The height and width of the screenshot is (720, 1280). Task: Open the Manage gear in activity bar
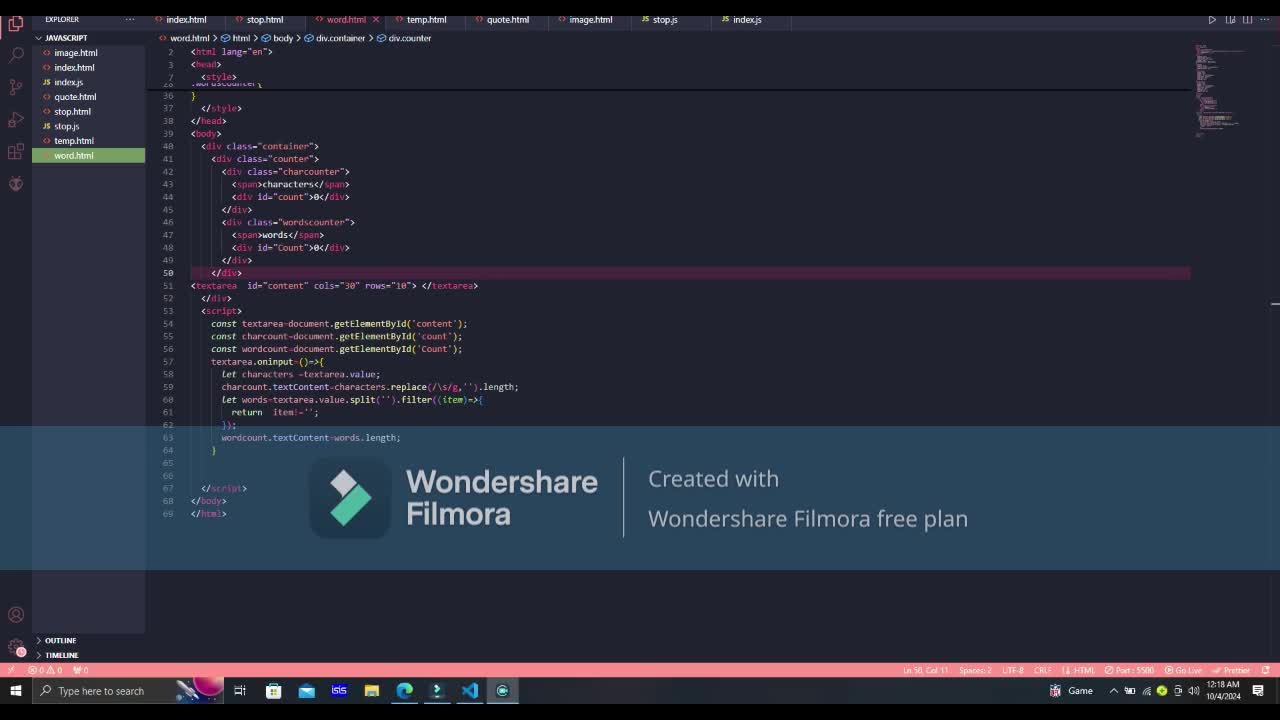pyautogui.click(x=16, y=648)
